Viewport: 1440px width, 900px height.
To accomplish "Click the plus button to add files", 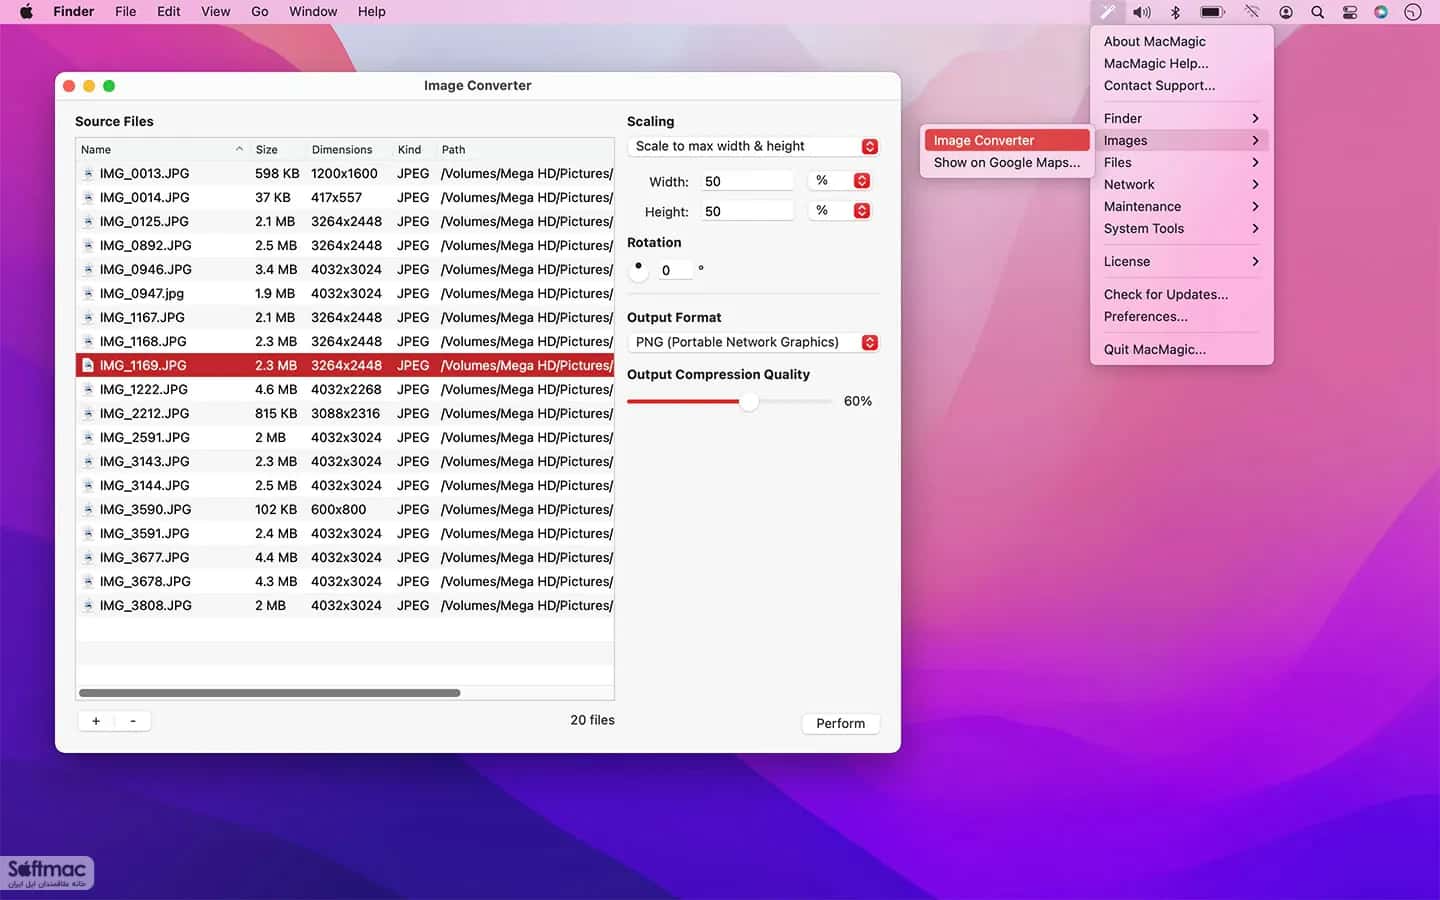I will coord(96,721).
